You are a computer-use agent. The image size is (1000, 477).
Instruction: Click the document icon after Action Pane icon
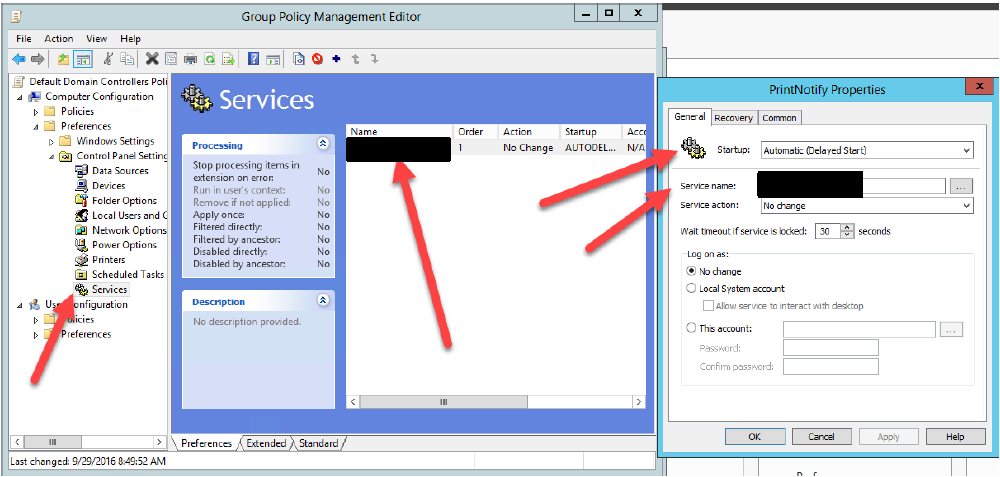click(298, 59)
